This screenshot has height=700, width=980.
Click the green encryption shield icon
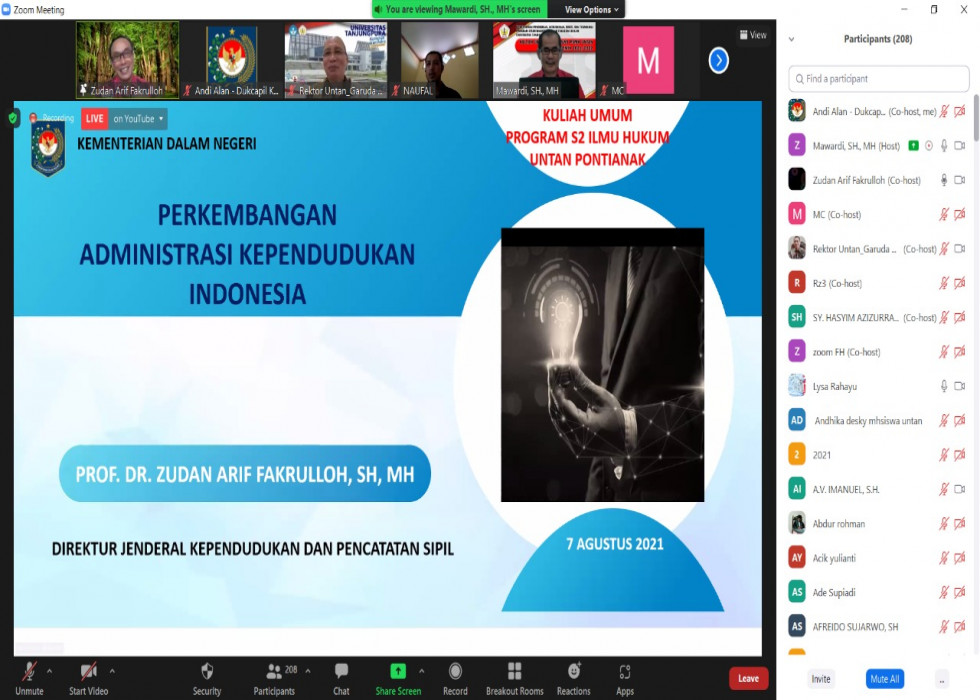[x=13, y=118]
